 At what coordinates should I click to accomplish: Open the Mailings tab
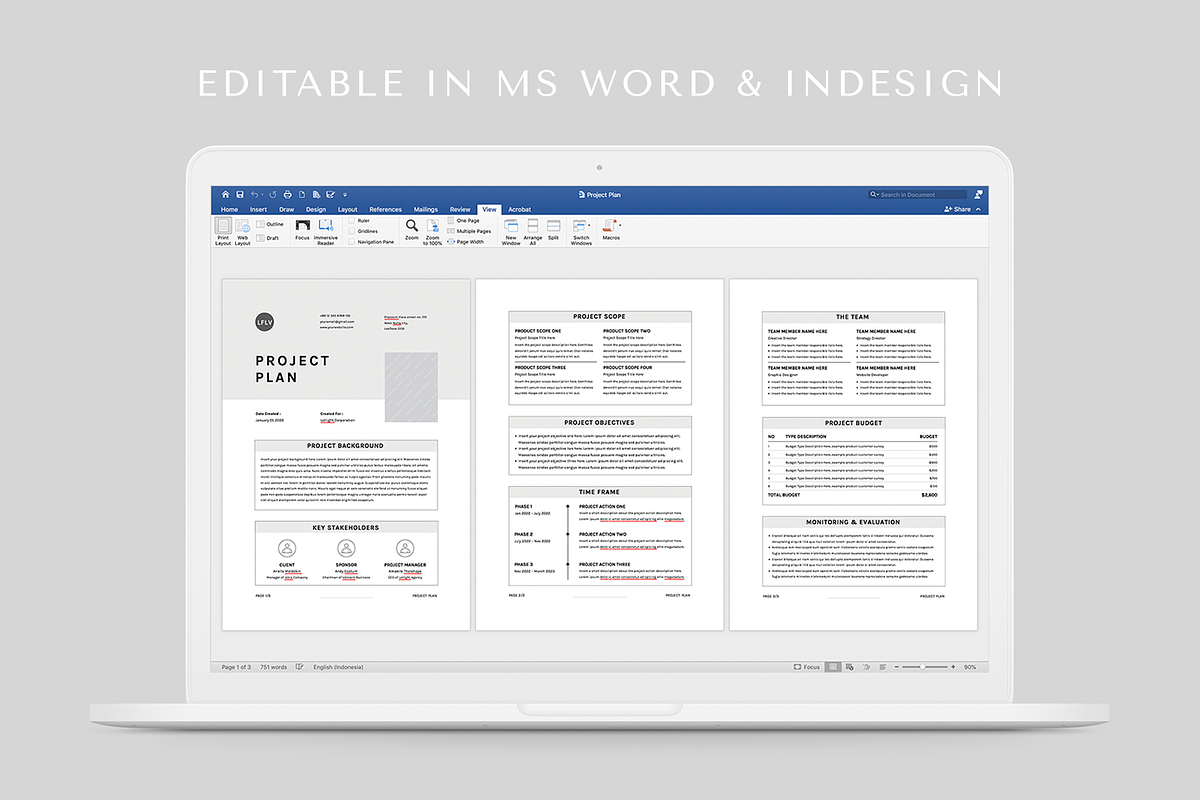click(424, 209)
